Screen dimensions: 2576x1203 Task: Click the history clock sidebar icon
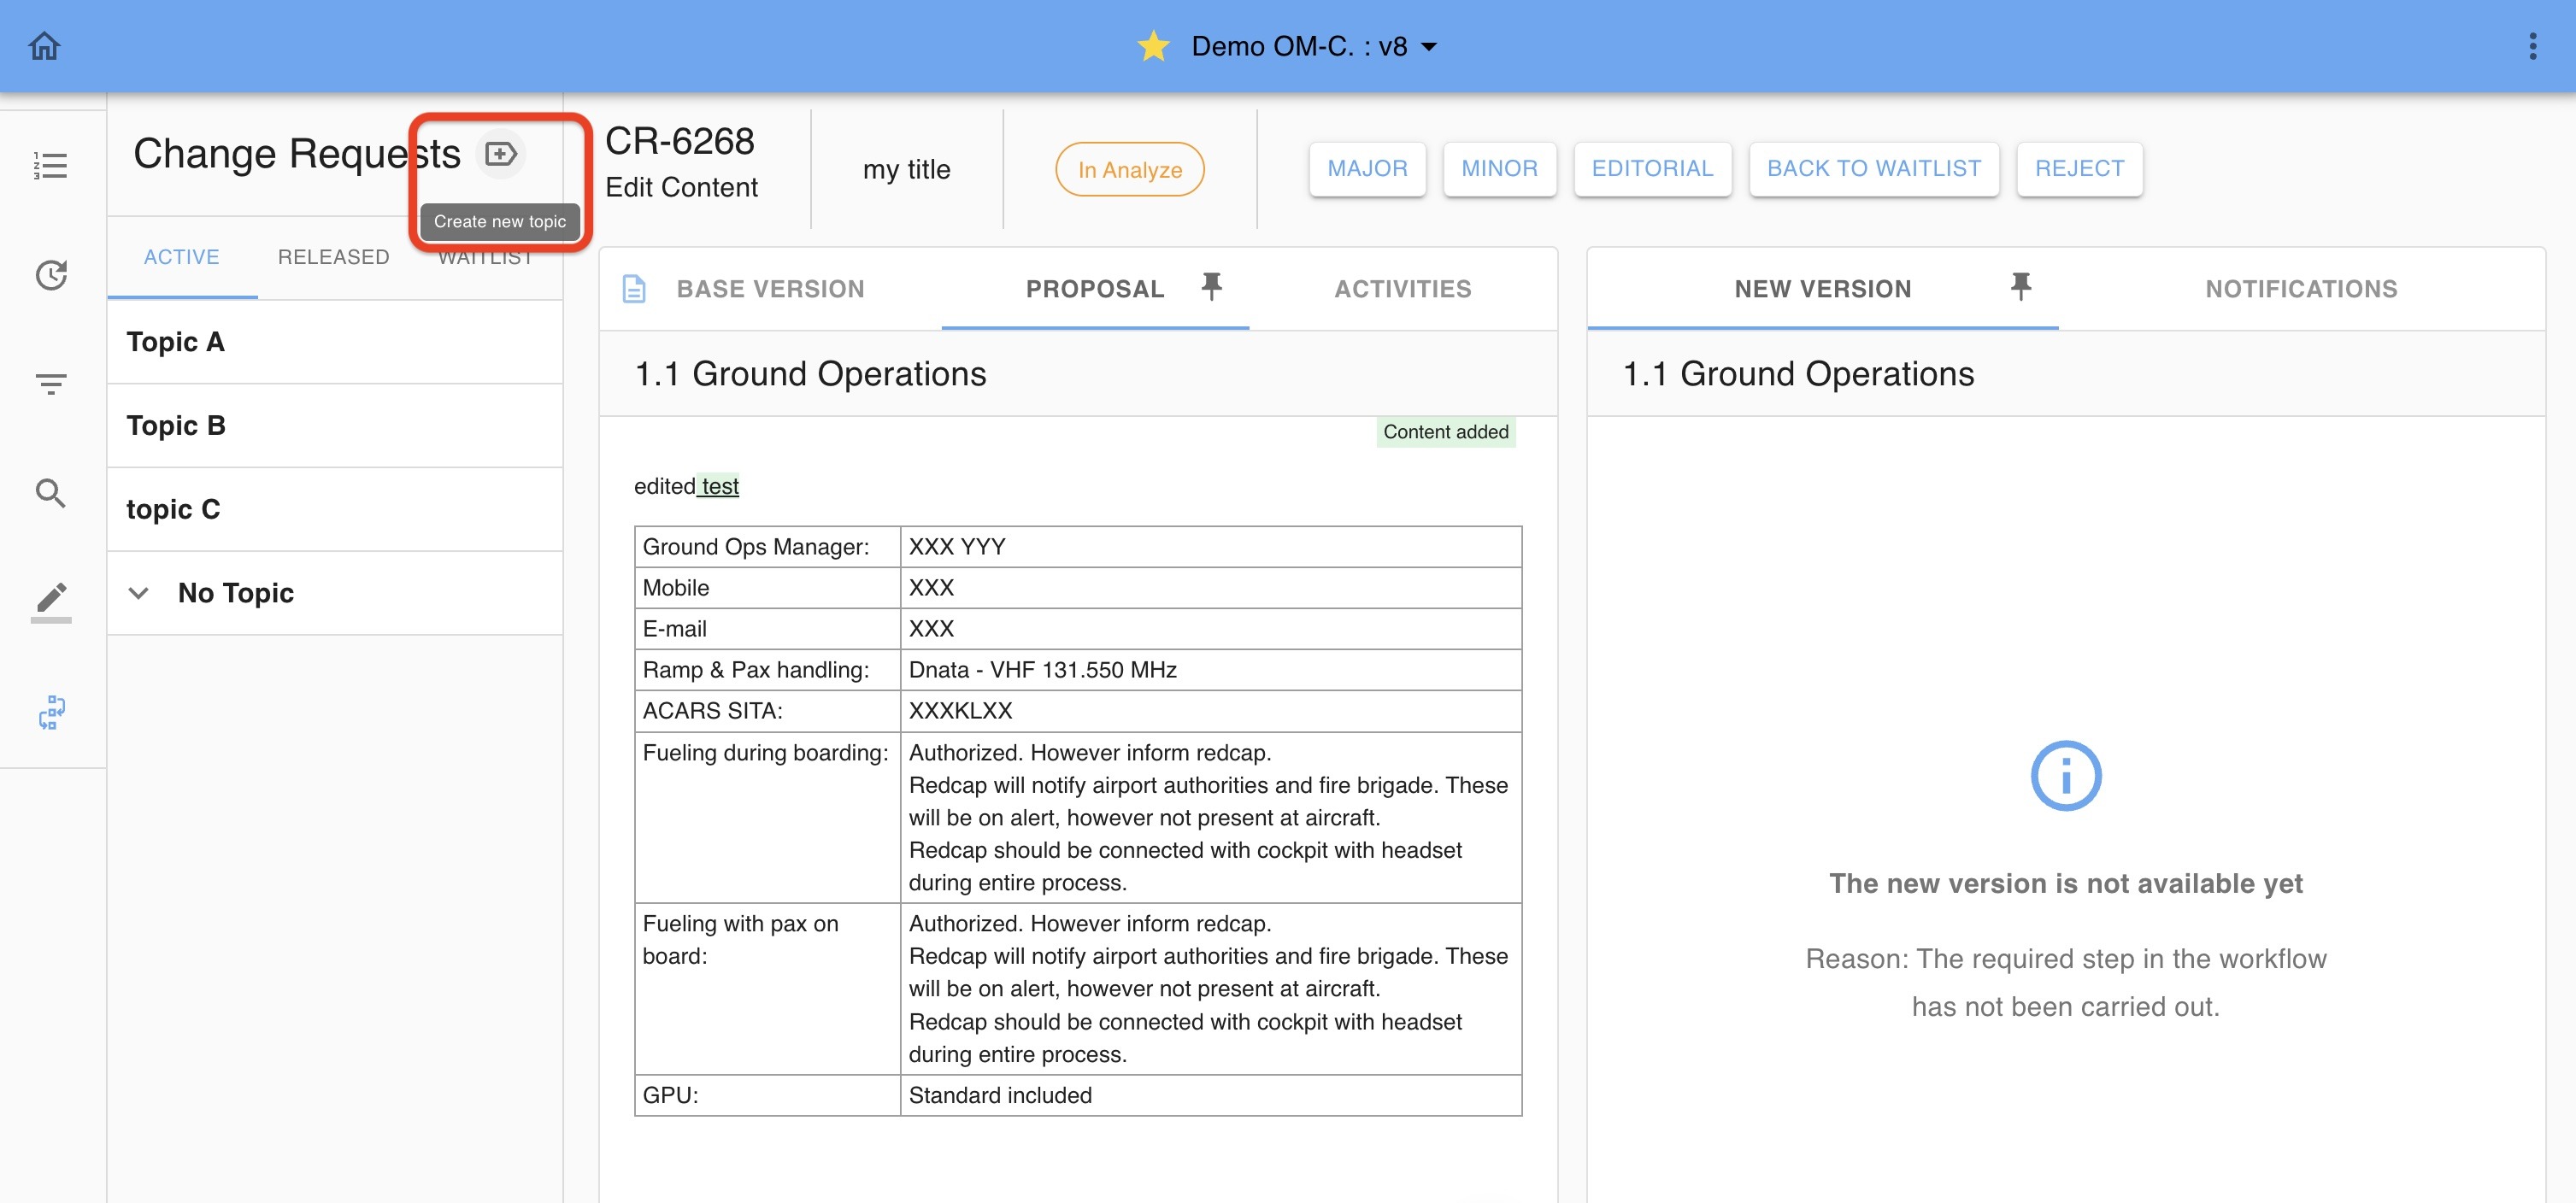coord(50,275)
